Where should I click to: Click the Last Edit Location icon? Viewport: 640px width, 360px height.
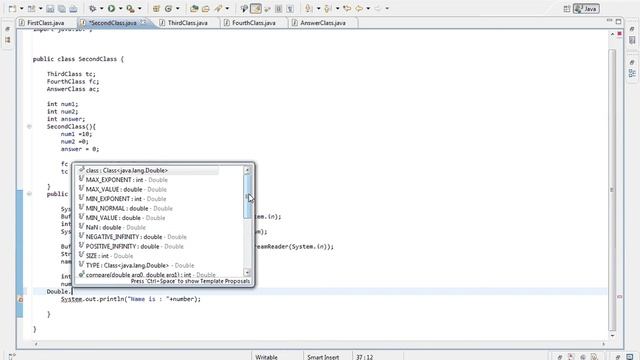pos(347,8)
